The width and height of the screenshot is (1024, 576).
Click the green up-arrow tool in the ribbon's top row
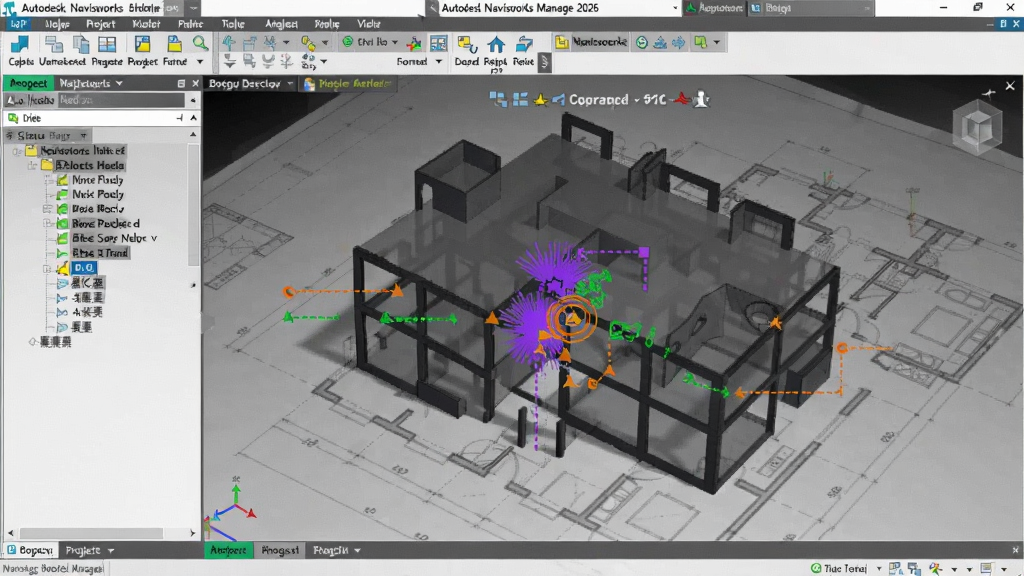tap(229, 42)
